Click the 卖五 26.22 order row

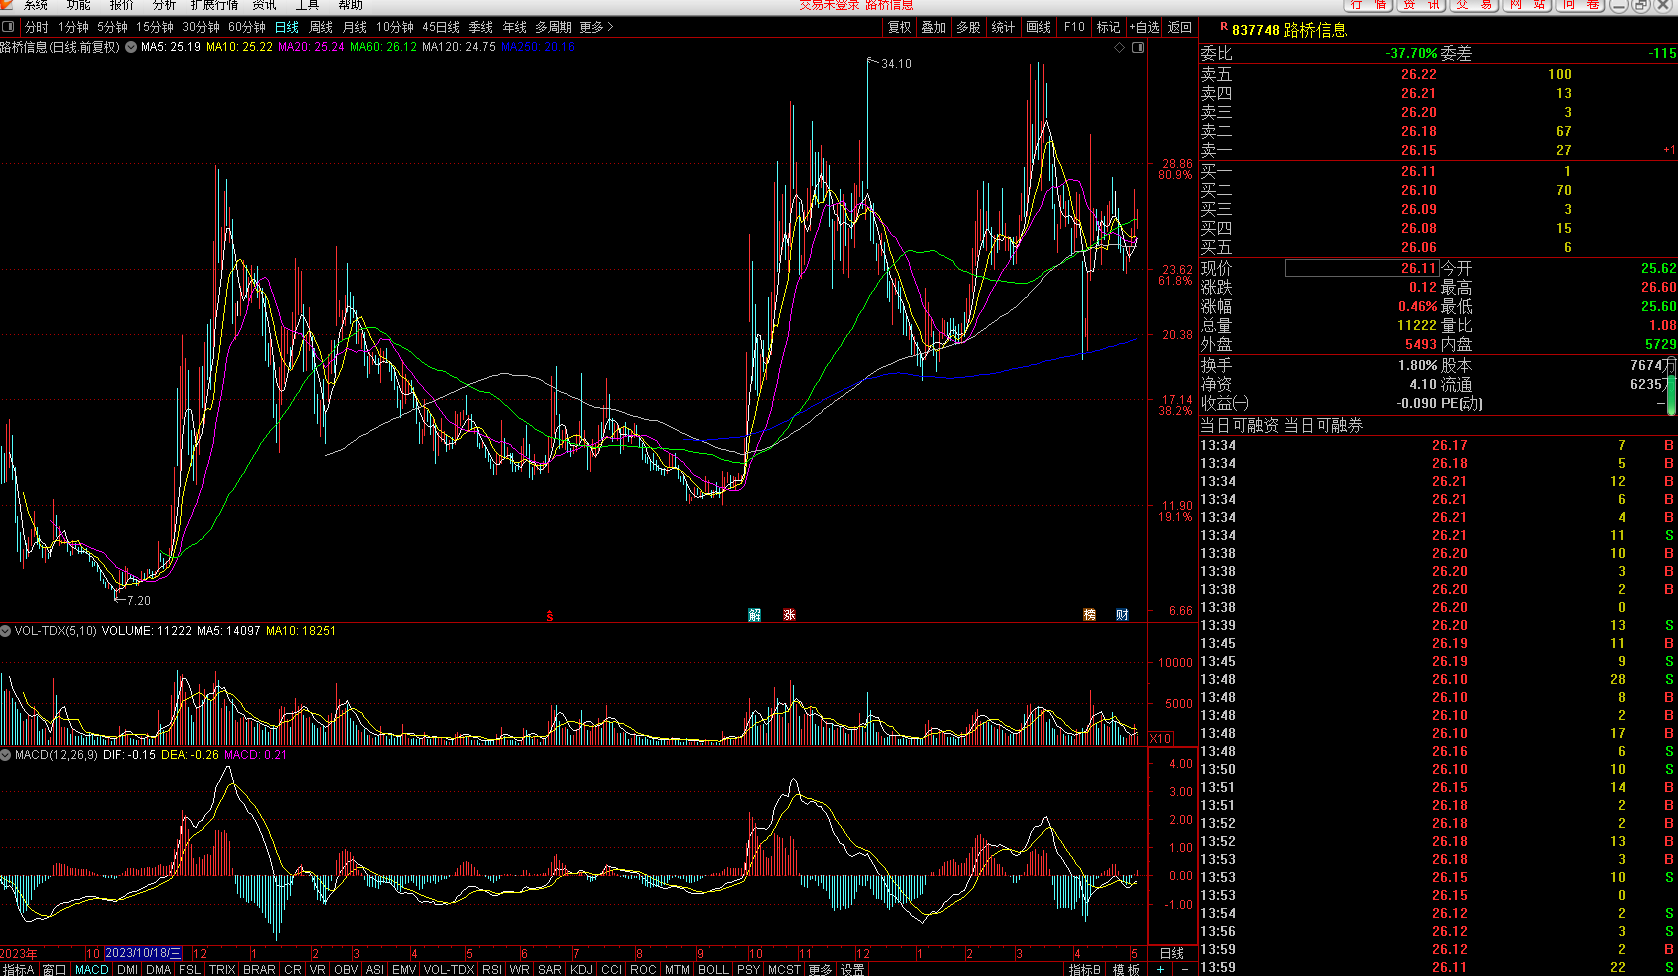pyautogui.click(x=1438, y=74)
